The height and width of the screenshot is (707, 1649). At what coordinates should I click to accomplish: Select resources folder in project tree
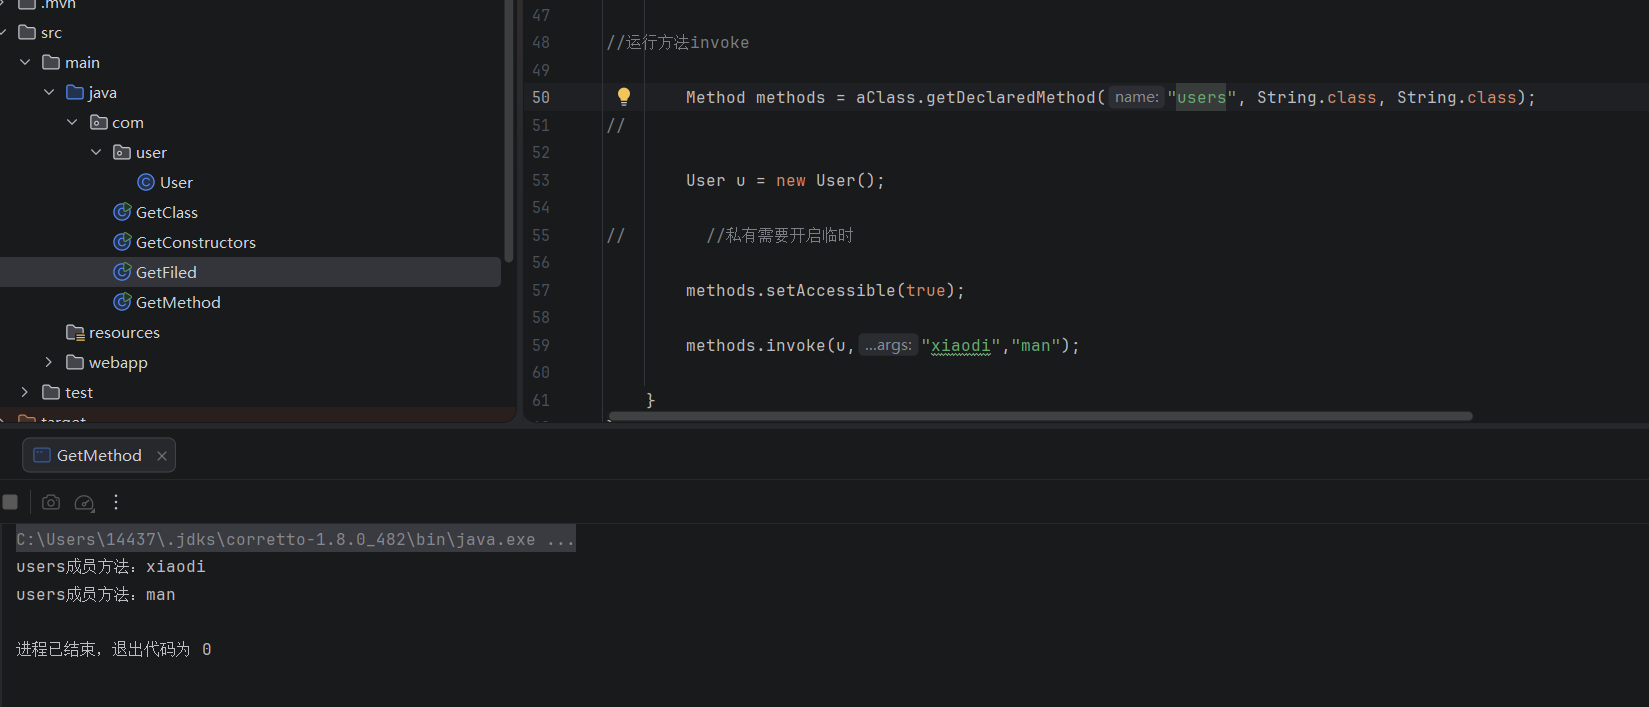pos(124,332)
